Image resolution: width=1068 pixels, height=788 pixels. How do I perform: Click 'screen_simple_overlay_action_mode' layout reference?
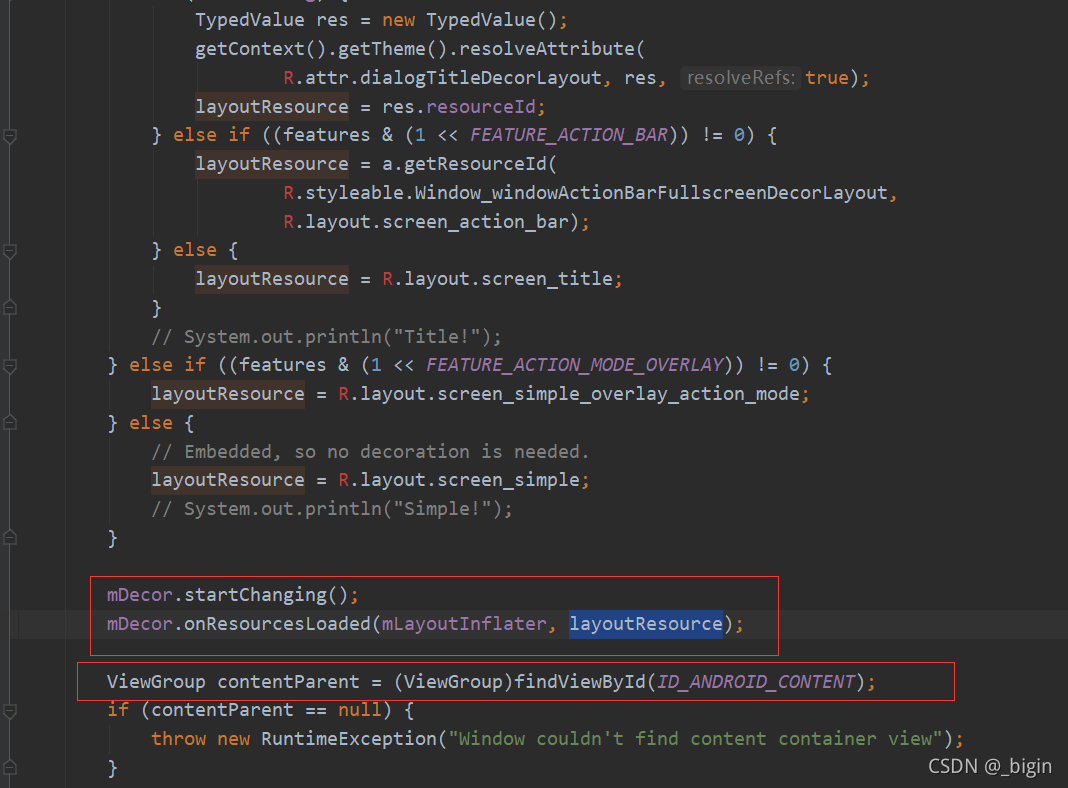pos(618,394)
